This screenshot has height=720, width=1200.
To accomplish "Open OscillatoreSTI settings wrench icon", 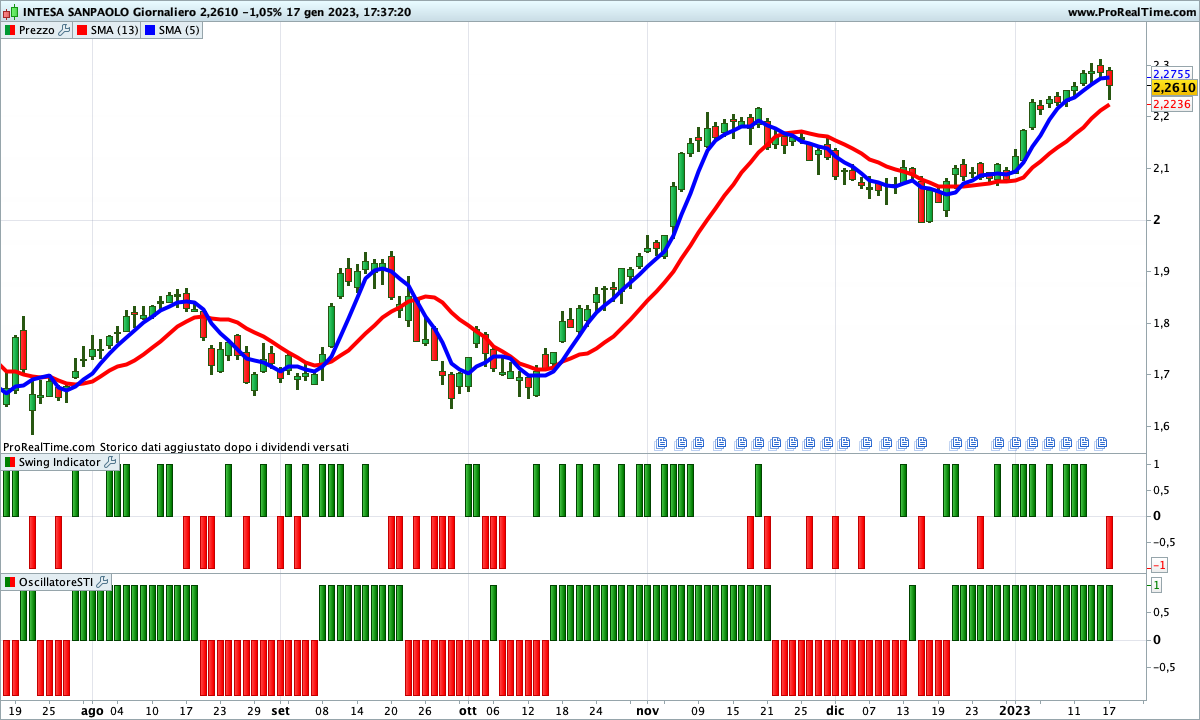I will point(102,582).
